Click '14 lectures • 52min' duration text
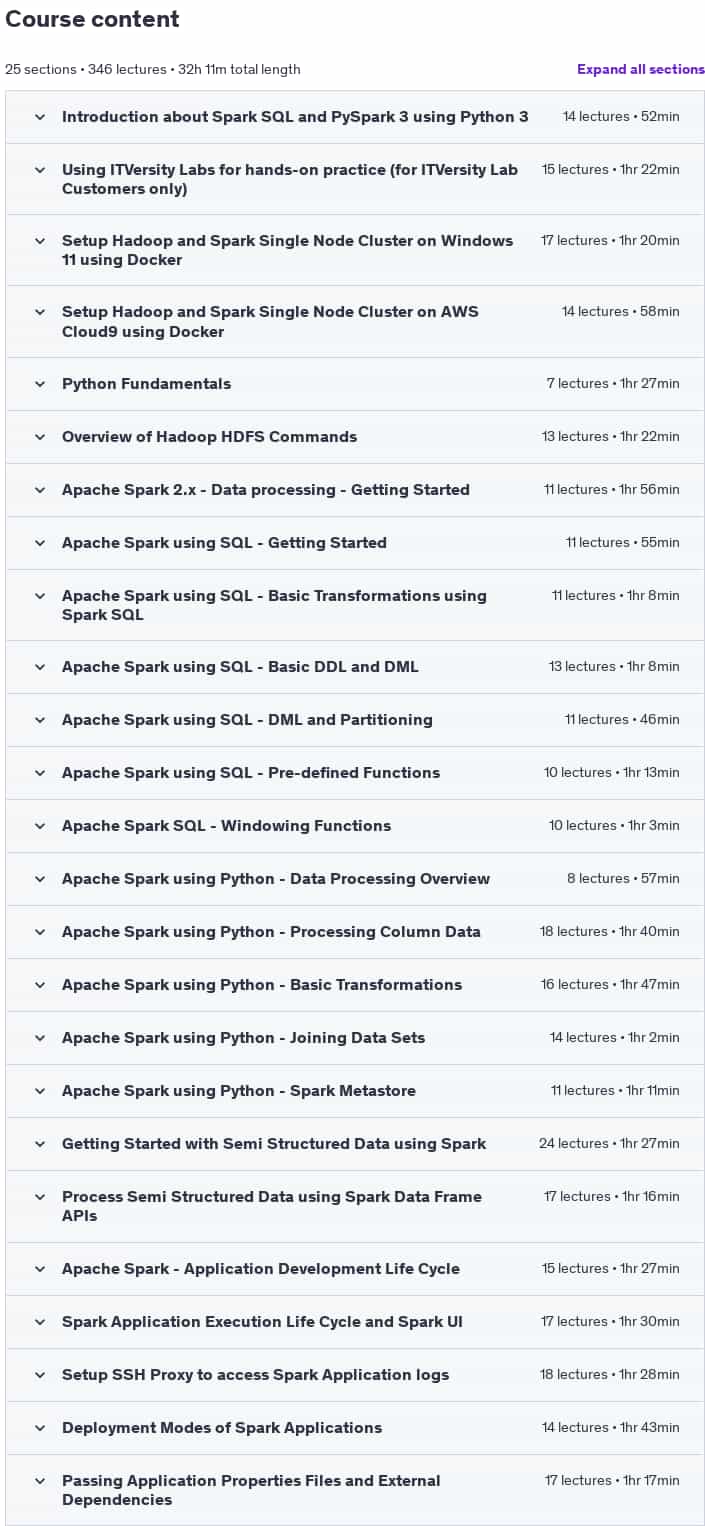705x1526 pixels. (621, 117)
